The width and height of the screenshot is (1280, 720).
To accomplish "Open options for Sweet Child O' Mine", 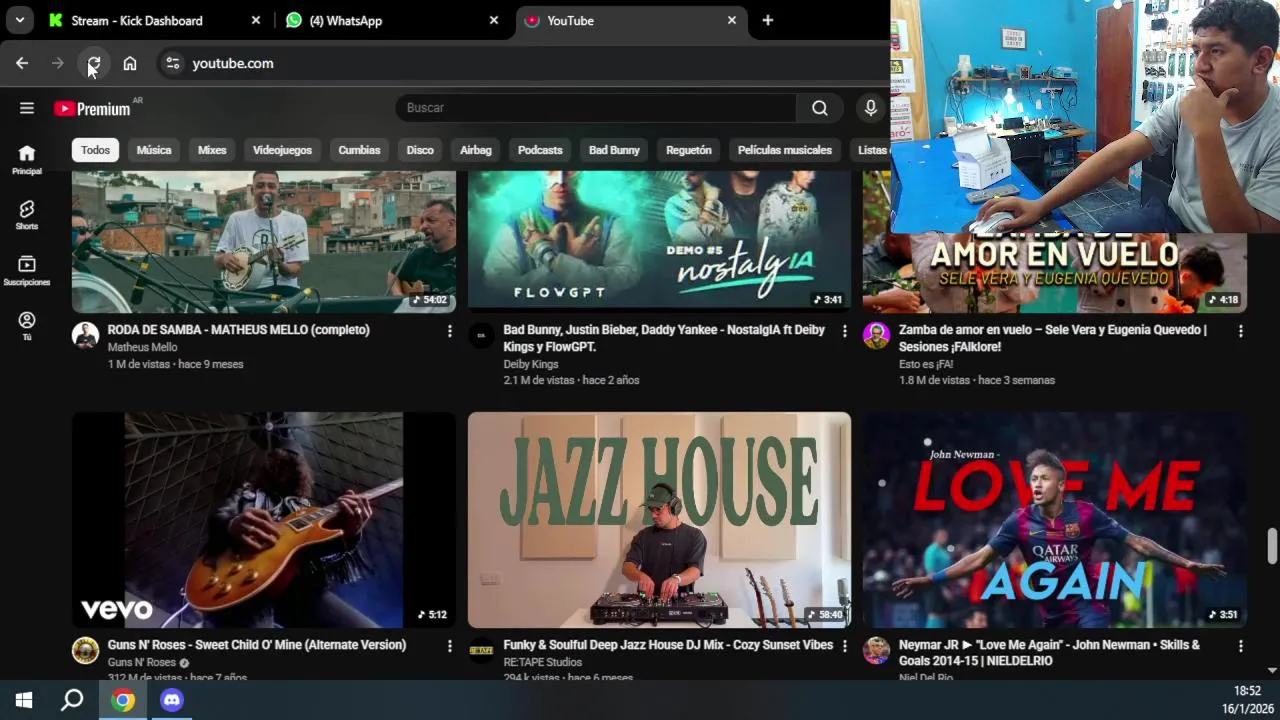I will coord(449,646).
